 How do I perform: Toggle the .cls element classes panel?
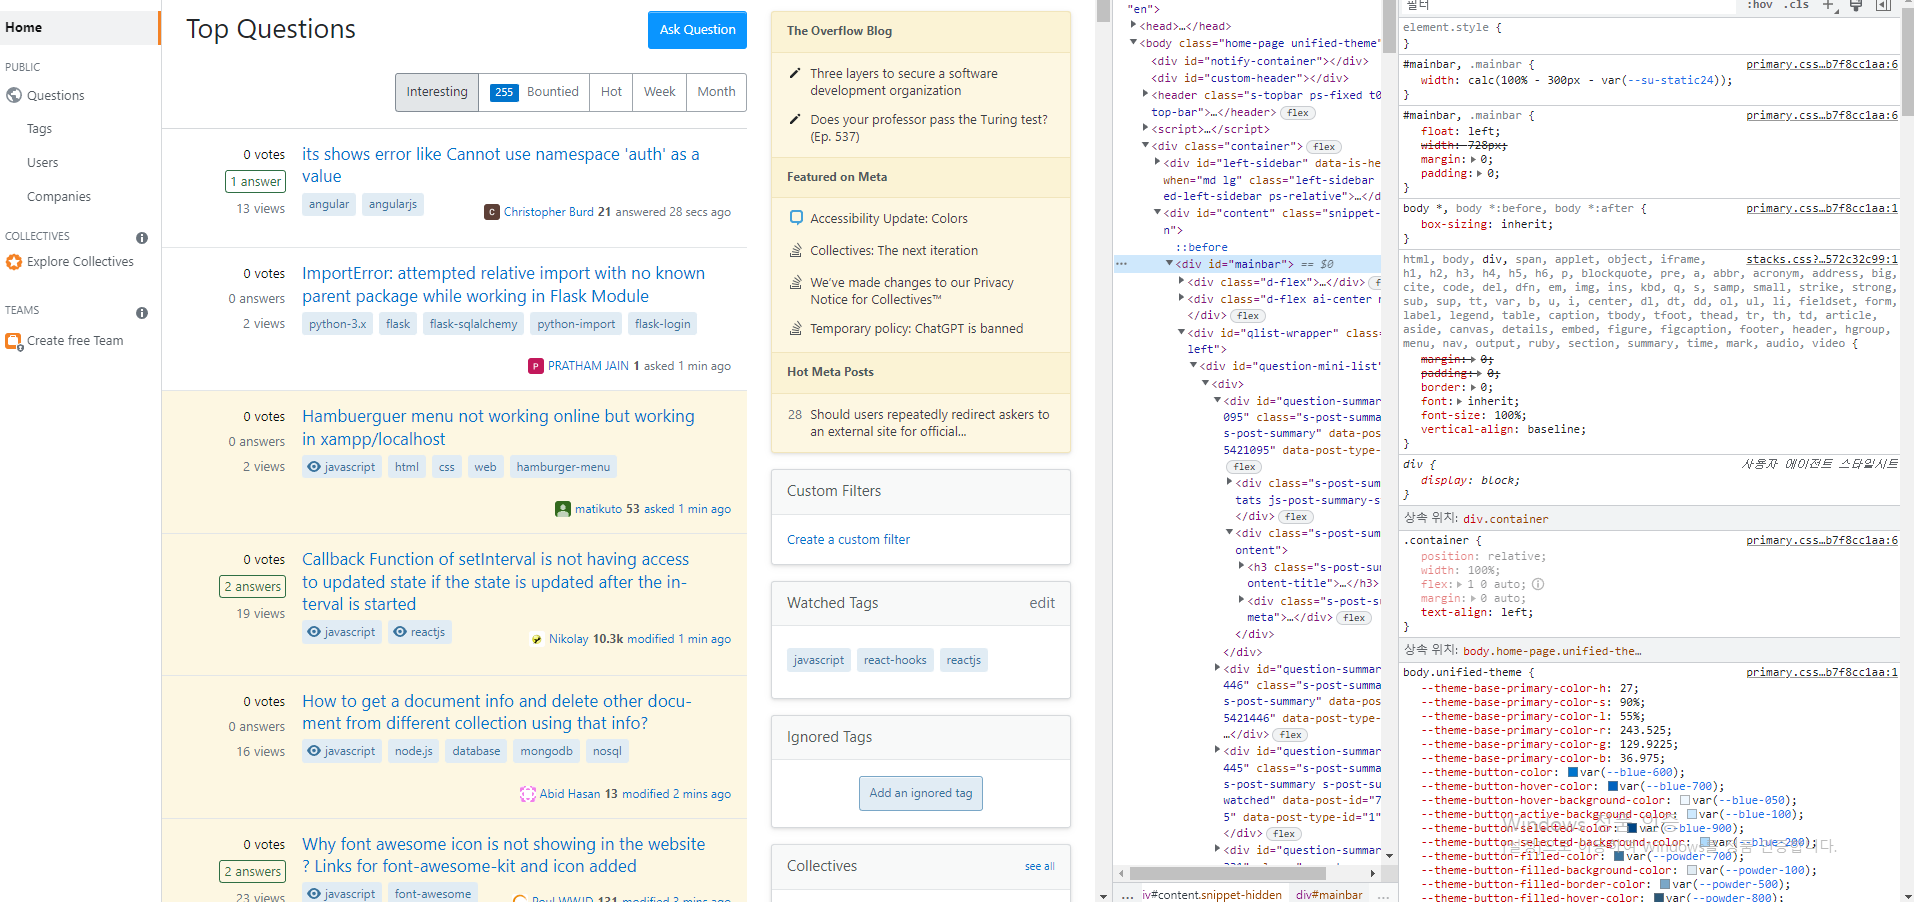[1796, 5]
